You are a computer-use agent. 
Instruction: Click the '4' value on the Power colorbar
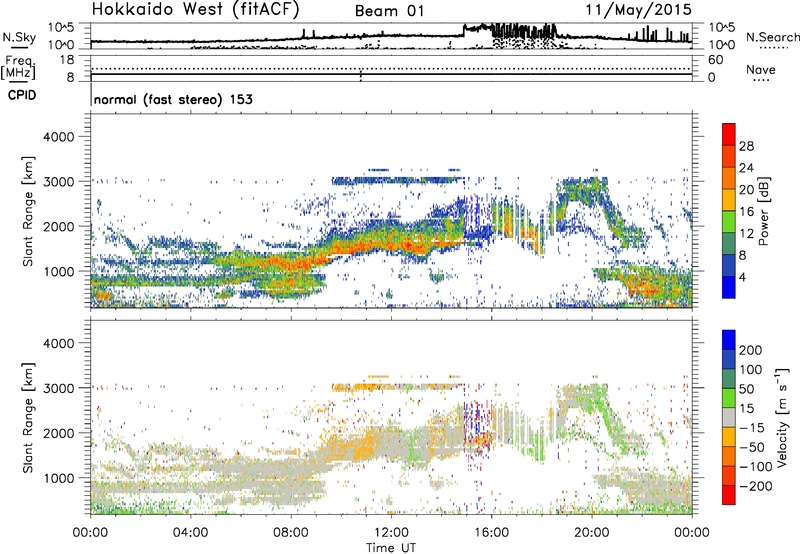tap(744, 277)
